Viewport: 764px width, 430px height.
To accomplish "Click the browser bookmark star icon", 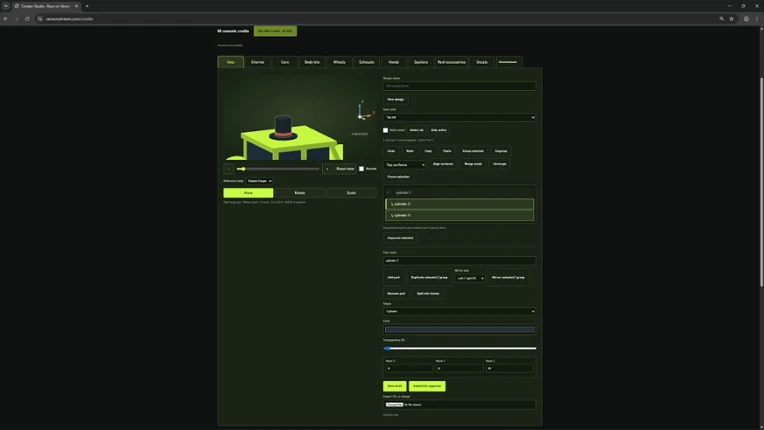I will (731, 19).
